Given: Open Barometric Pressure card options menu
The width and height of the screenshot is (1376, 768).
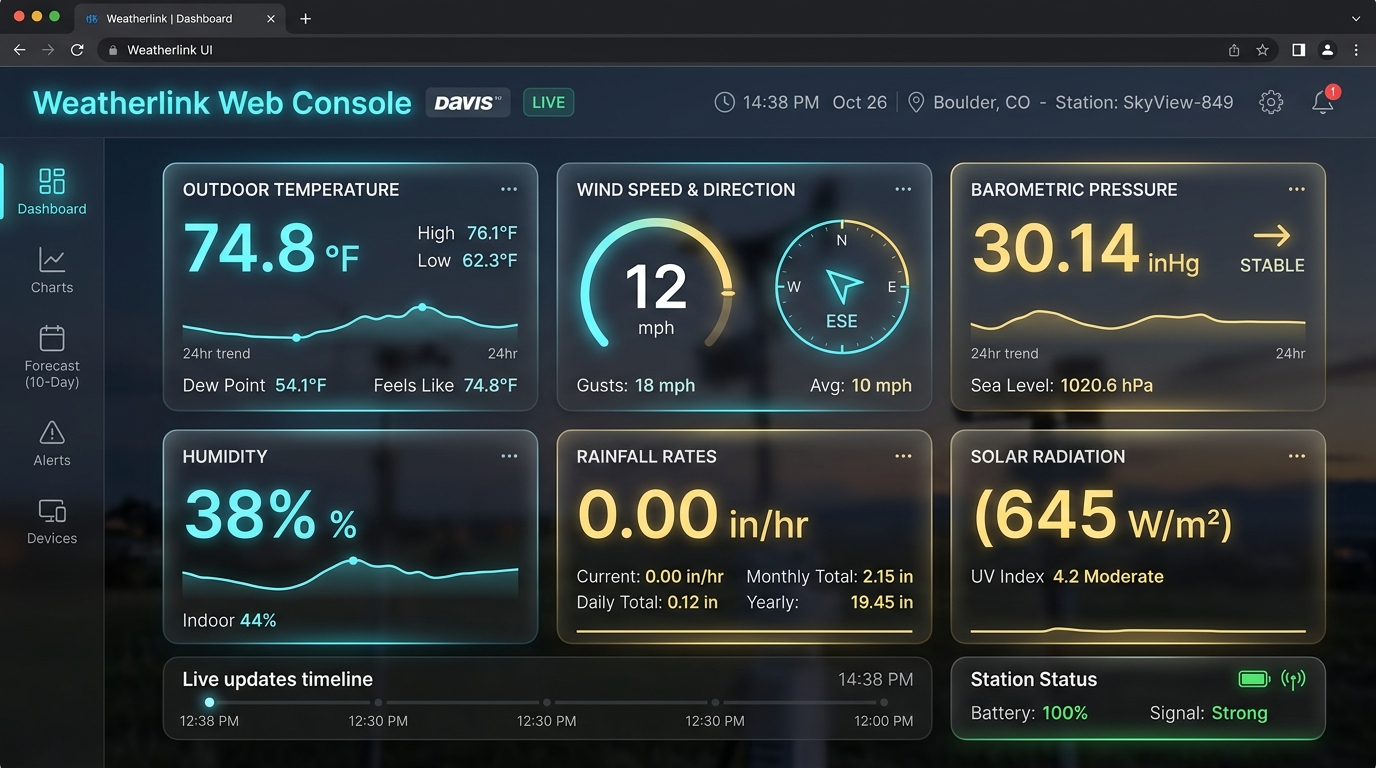Looking at the screenshot, I should tap(1297, 189).
